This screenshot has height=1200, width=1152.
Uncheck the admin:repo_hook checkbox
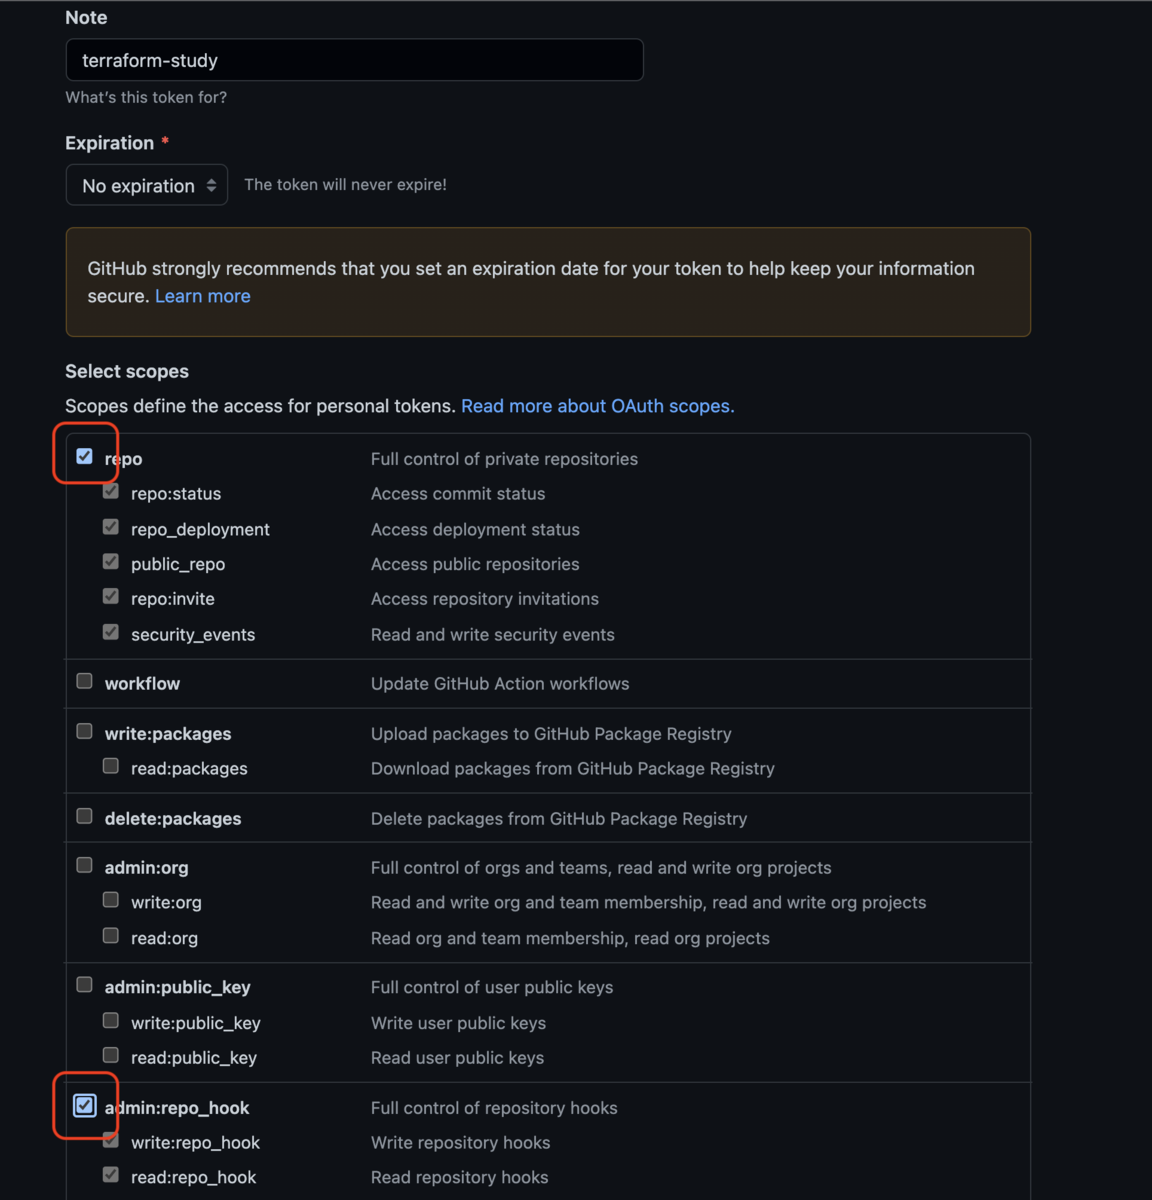[x=85, y=1105]
